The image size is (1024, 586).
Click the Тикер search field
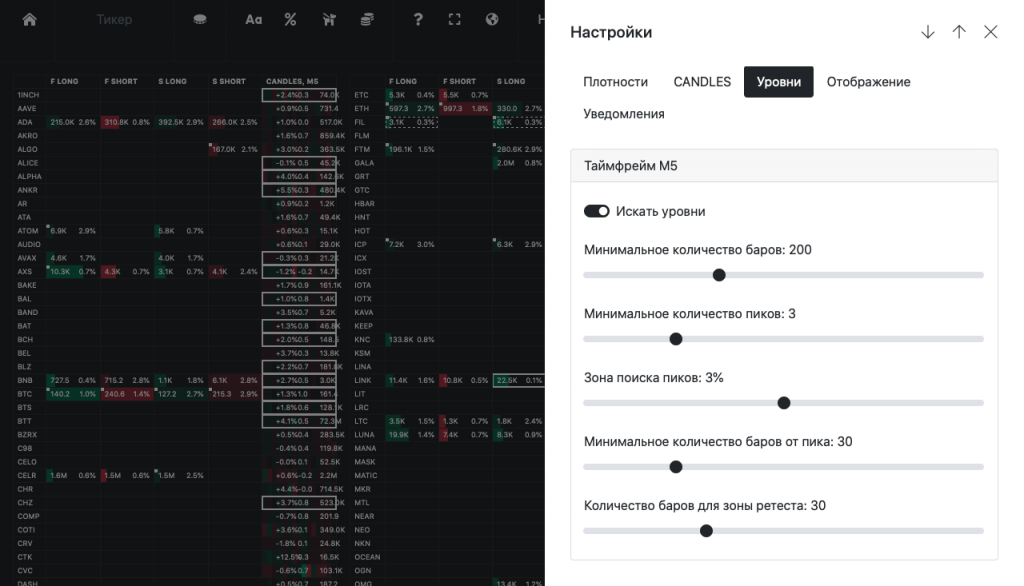tap(114, 19)
